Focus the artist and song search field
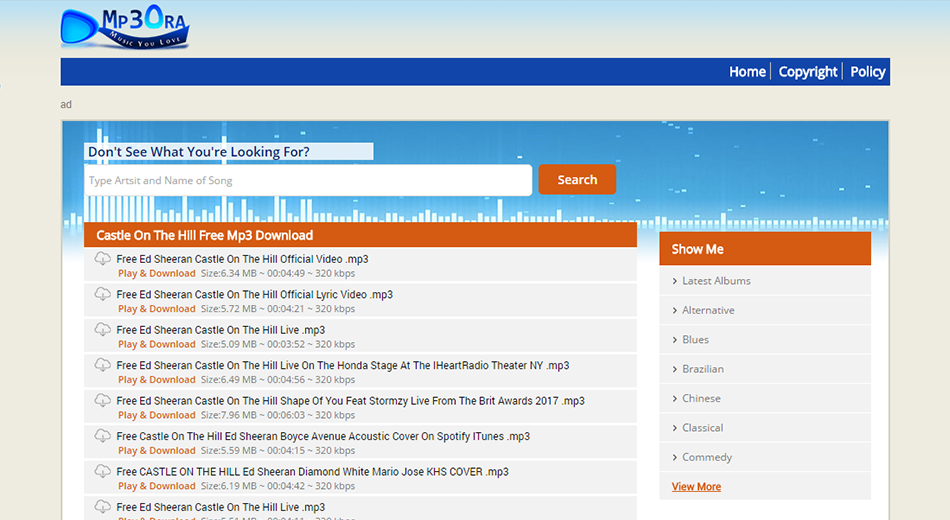The height and width of the screenshot is (520, 950). tap(308, 180)
